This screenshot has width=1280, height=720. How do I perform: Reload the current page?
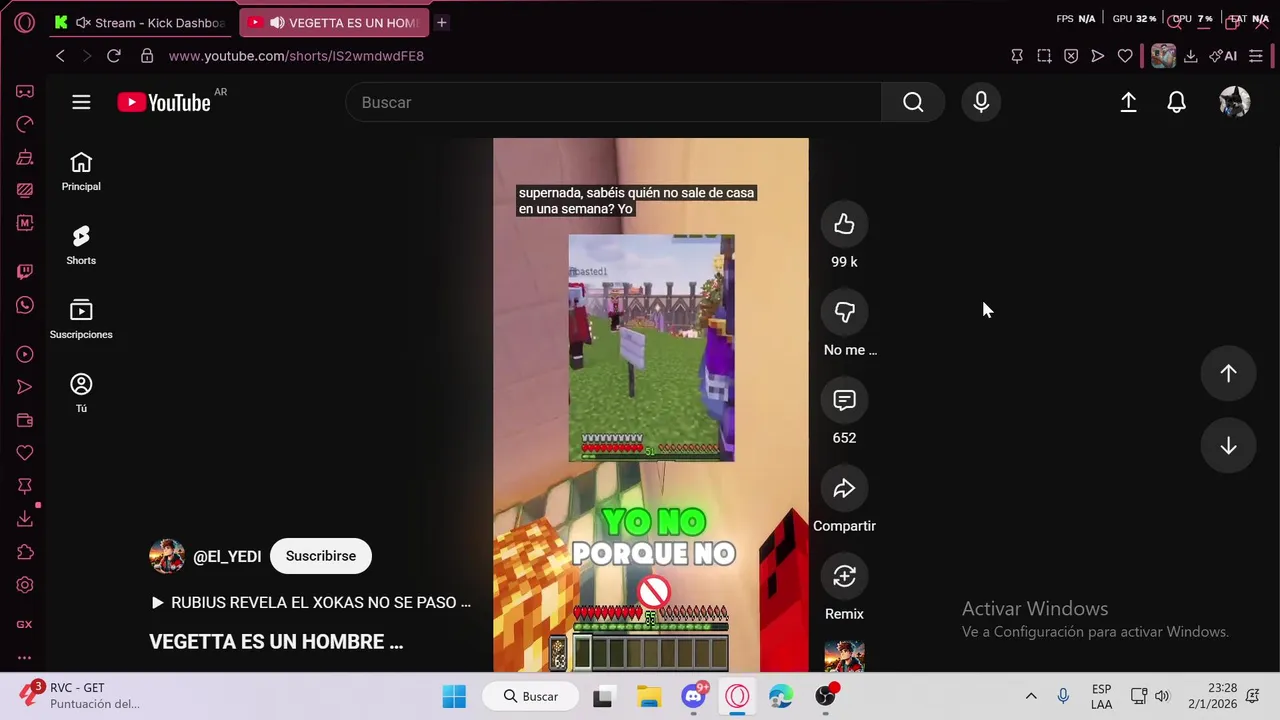coord(114,56)
